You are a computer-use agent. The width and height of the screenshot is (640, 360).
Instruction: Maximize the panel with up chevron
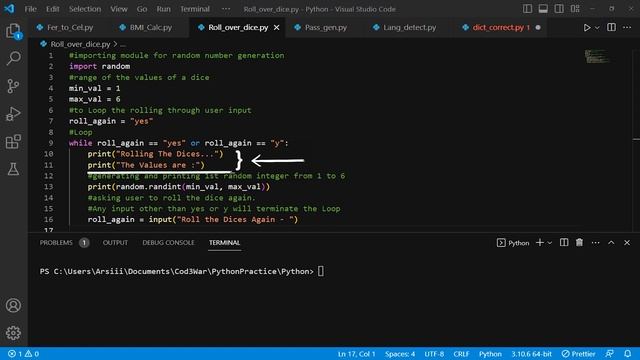pyautogui.click(x=611, y=242)
